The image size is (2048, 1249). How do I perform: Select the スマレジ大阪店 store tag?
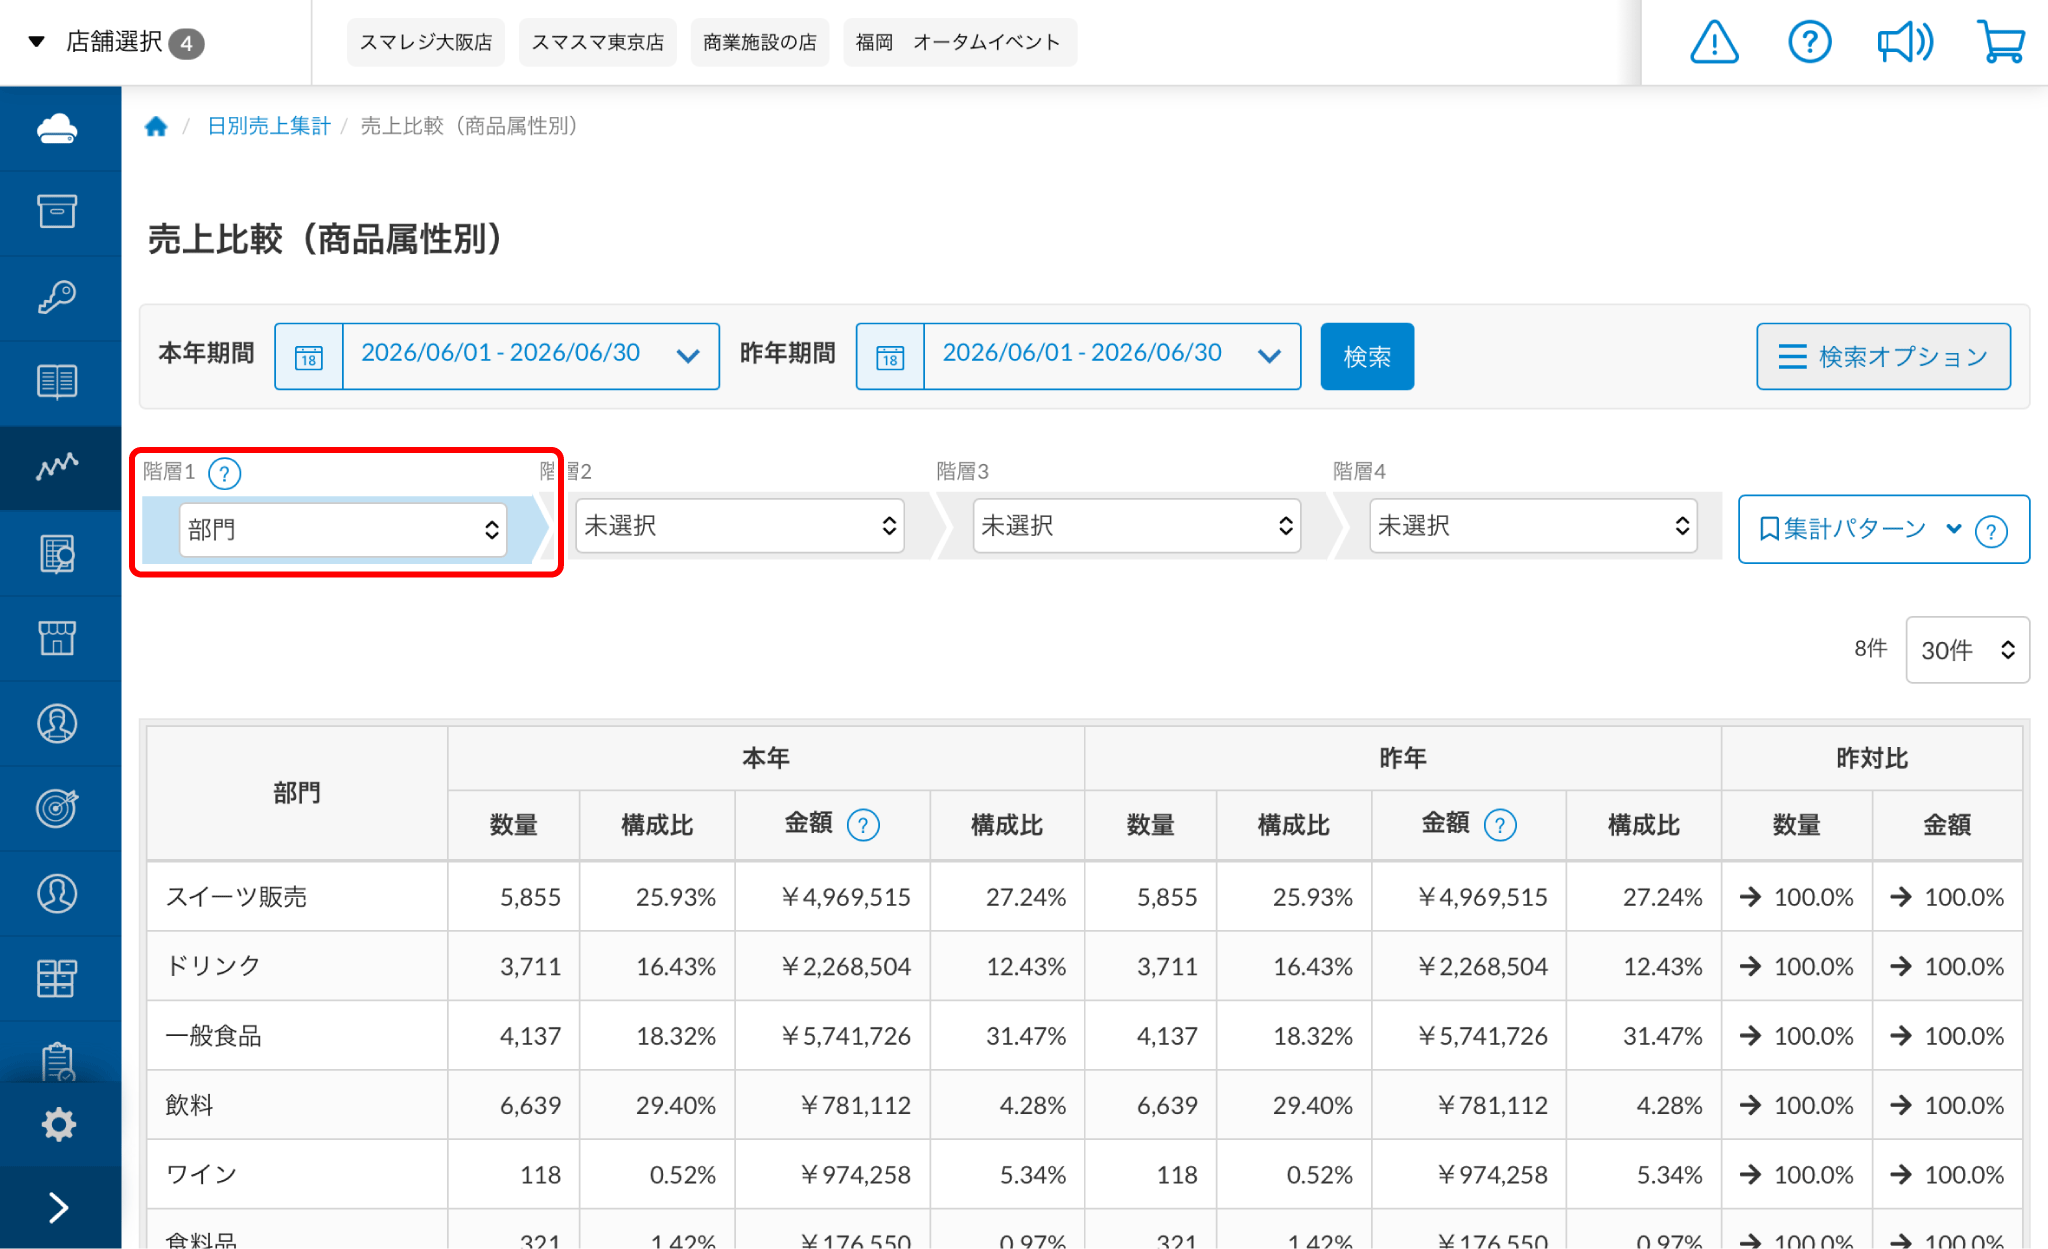click(426, 42)
